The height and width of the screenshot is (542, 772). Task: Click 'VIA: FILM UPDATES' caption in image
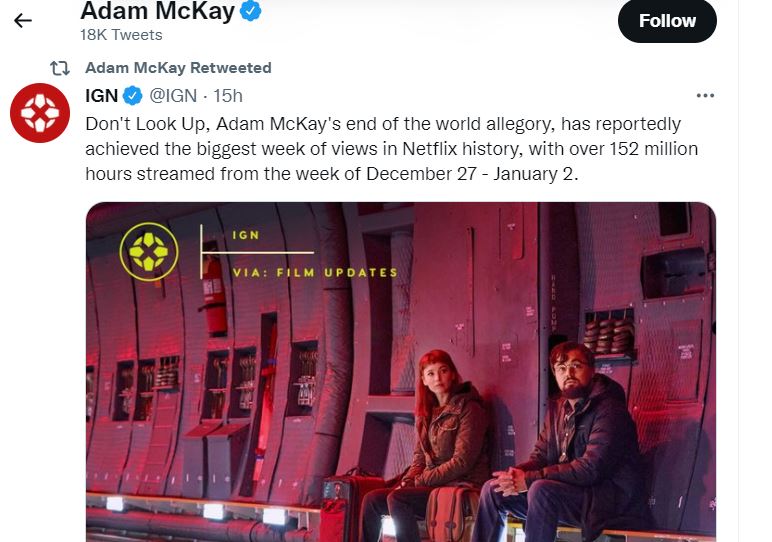pos(315,273)
